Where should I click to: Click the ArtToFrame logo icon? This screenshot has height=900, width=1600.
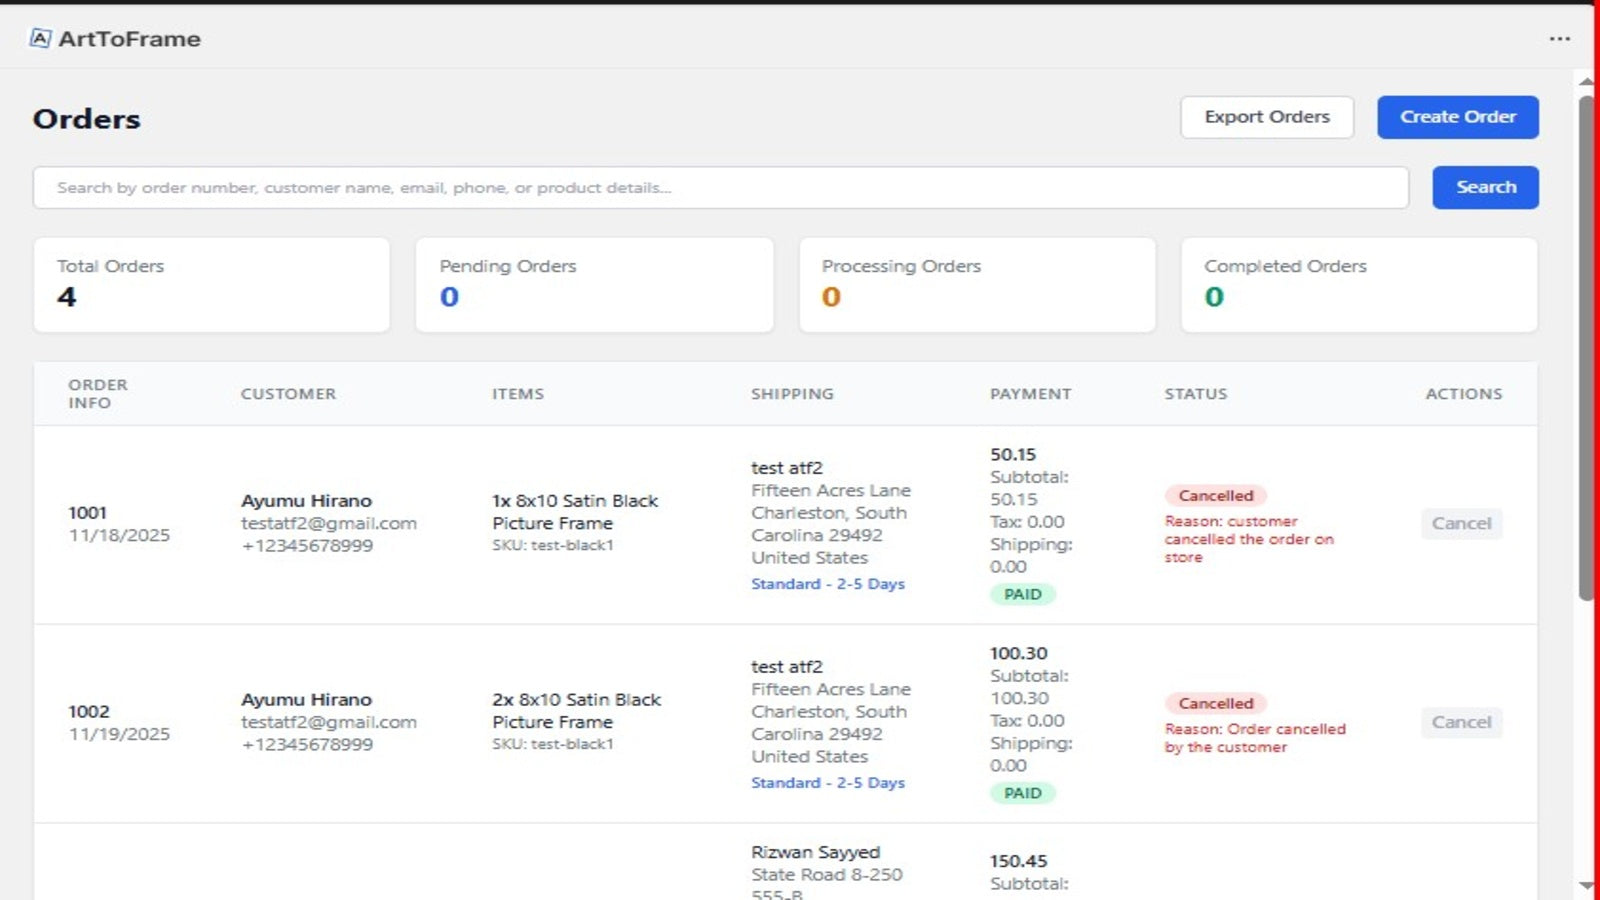point(40,38)
